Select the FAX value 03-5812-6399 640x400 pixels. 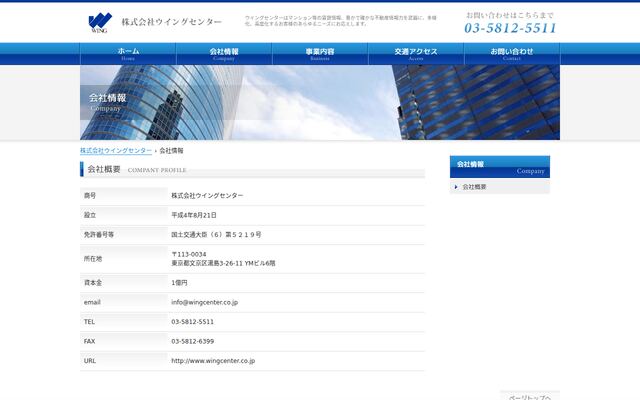coord(192,341)
